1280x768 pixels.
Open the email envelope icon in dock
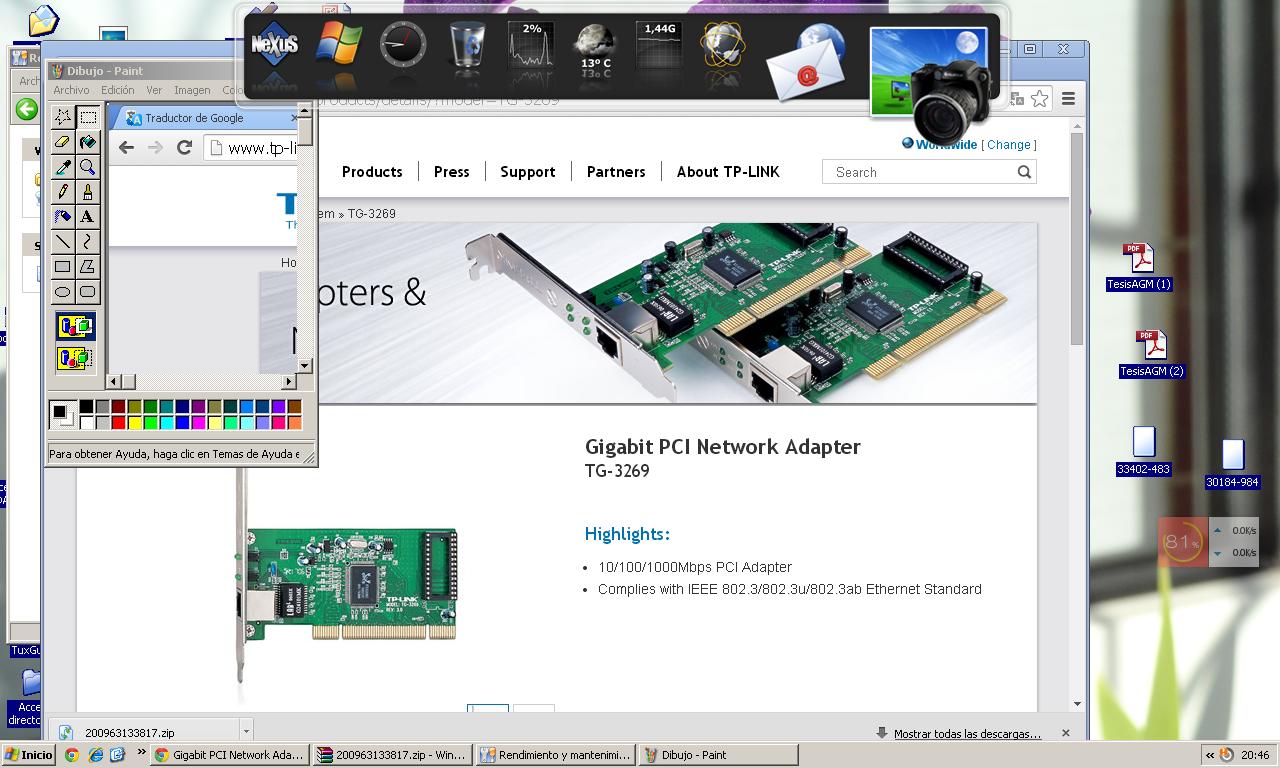click(807, 62)
